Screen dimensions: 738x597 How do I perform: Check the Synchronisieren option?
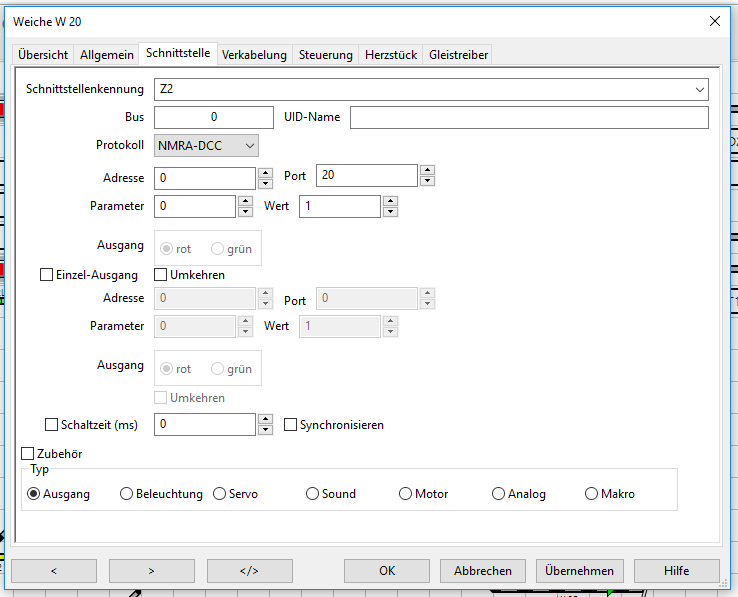coord(291,425)
